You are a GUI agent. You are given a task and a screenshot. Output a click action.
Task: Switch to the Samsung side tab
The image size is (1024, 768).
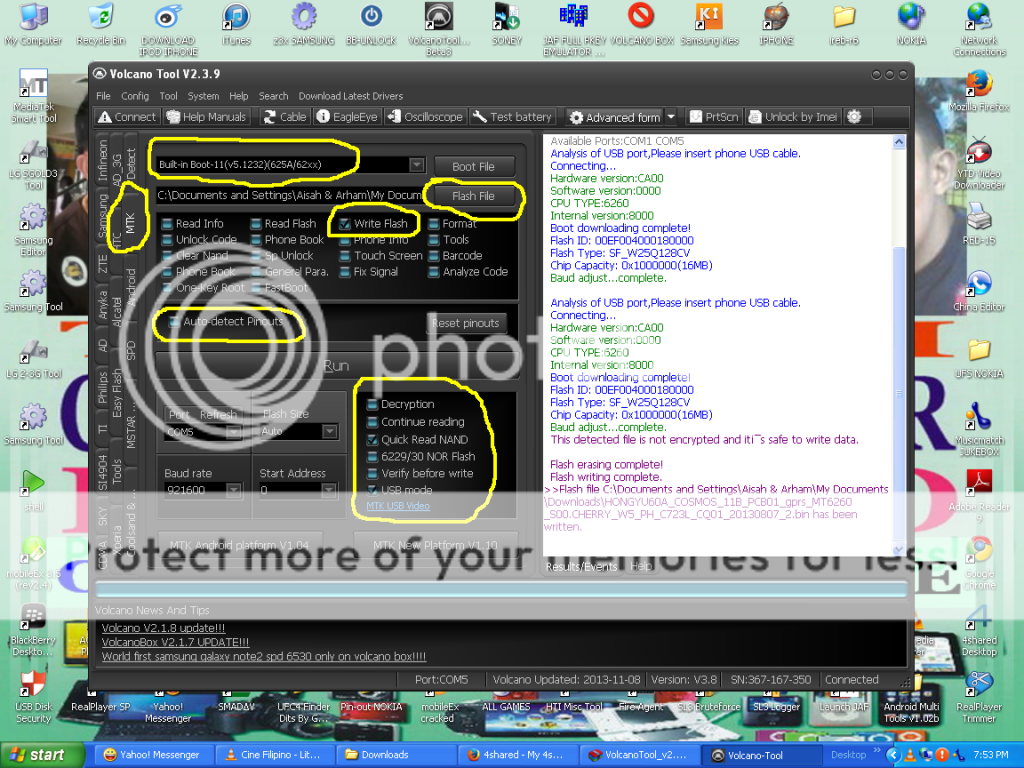[x=103, y=217]
